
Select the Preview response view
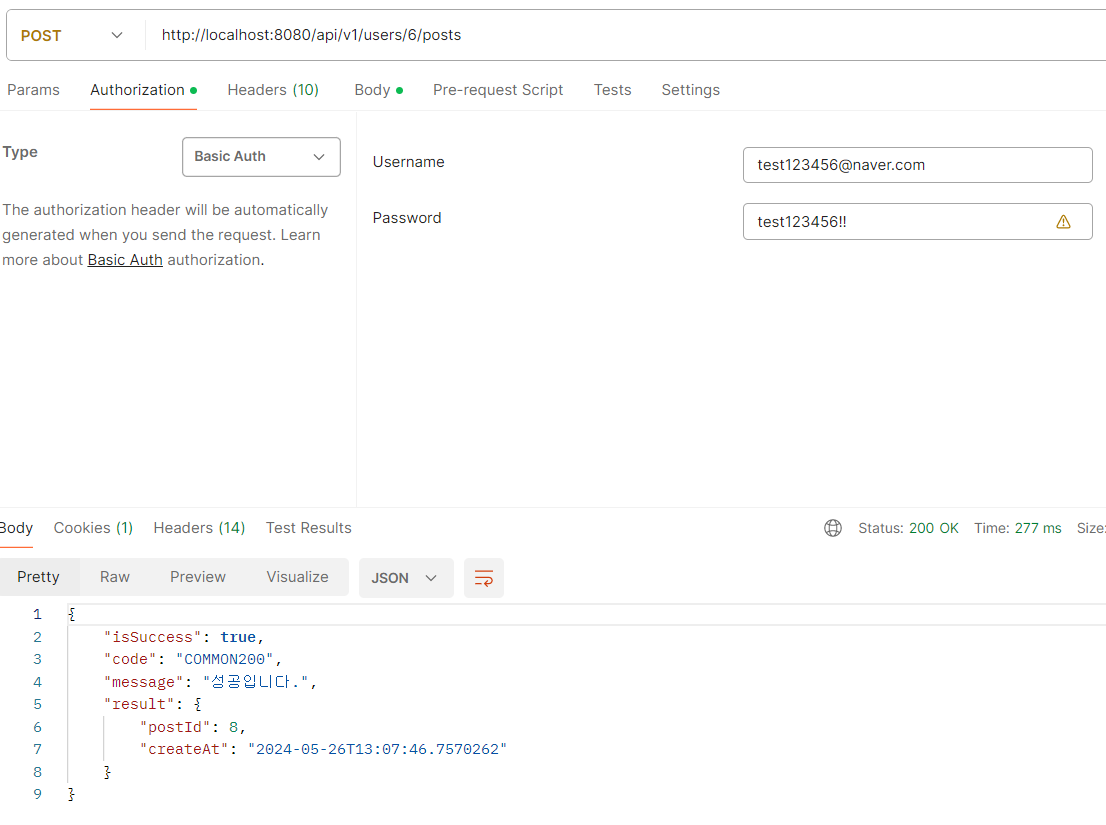(198, 578)
